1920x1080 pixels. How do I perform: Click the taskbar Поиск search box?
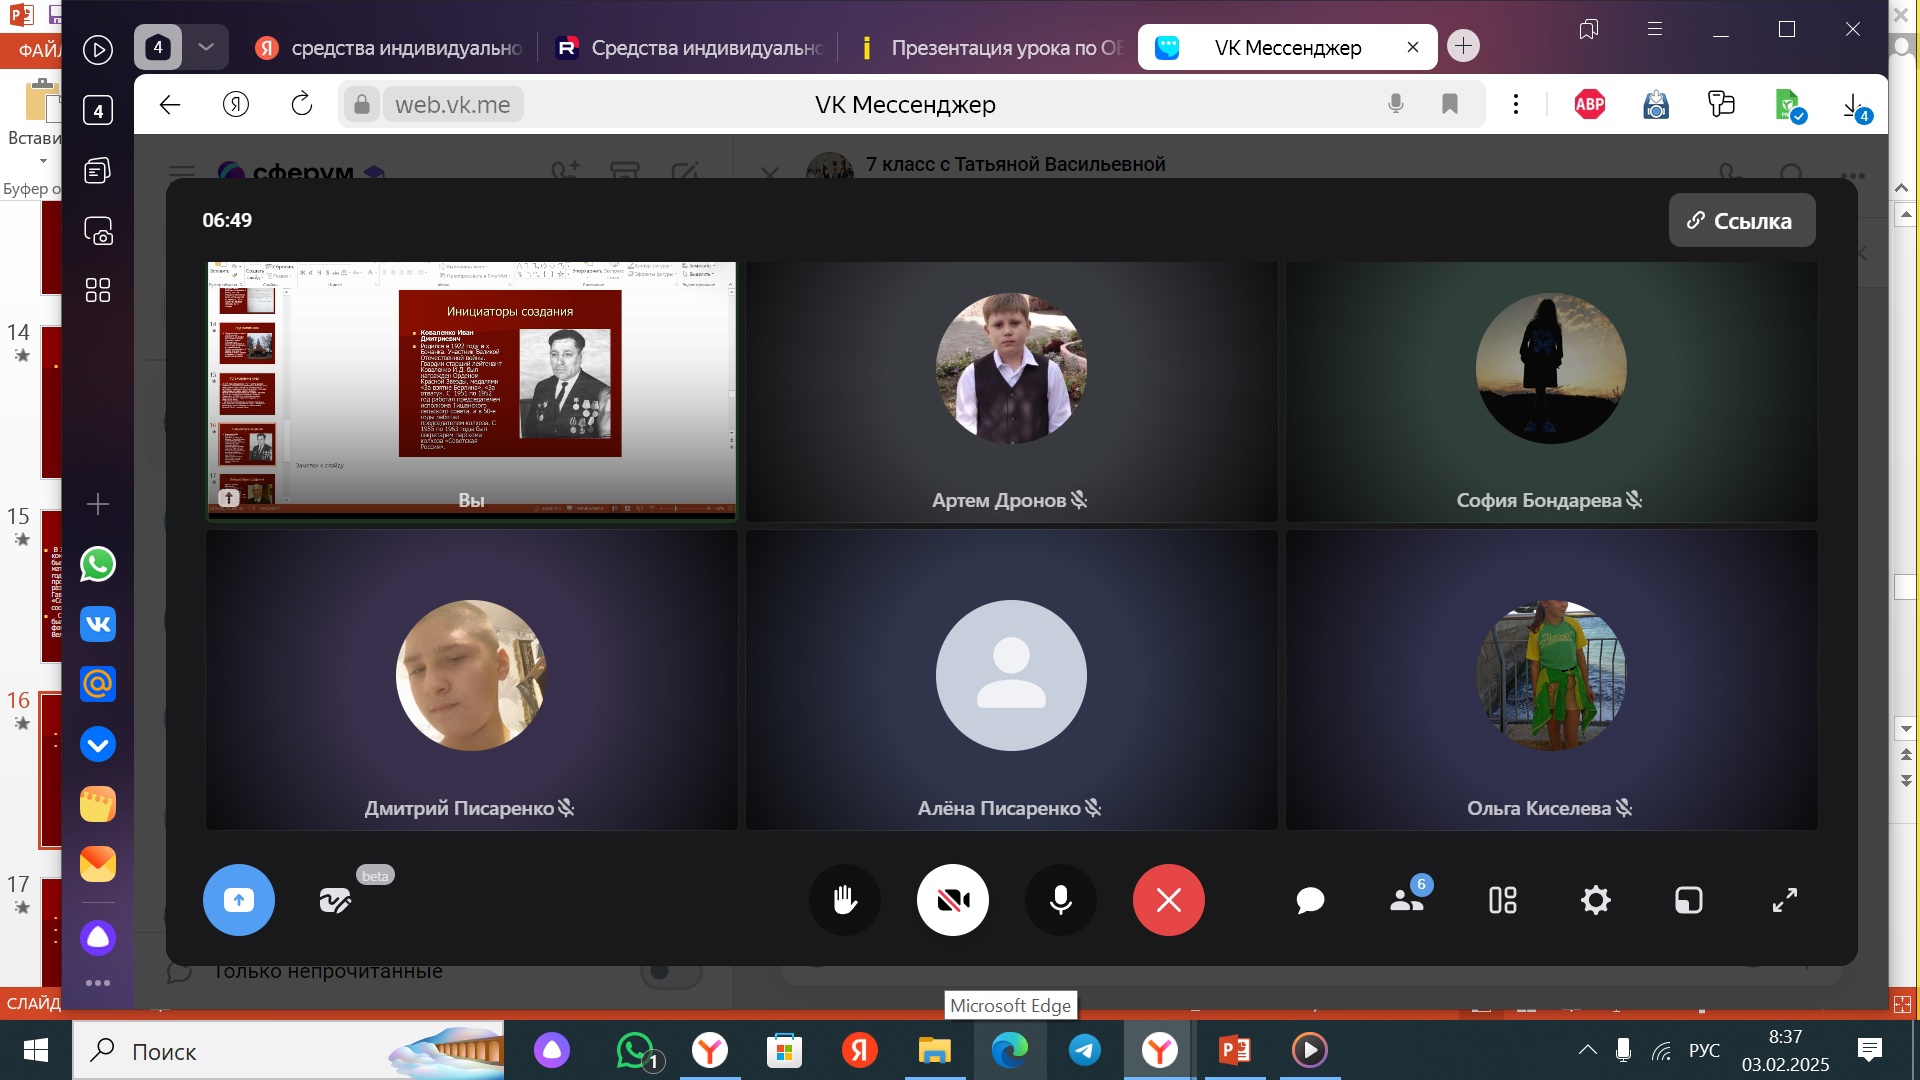(x=289, y=1051)
